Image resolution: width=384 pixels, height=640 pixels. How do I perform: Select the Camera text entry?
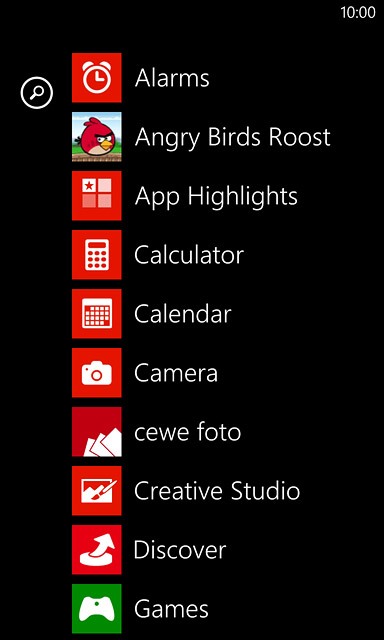coord(176,373)
